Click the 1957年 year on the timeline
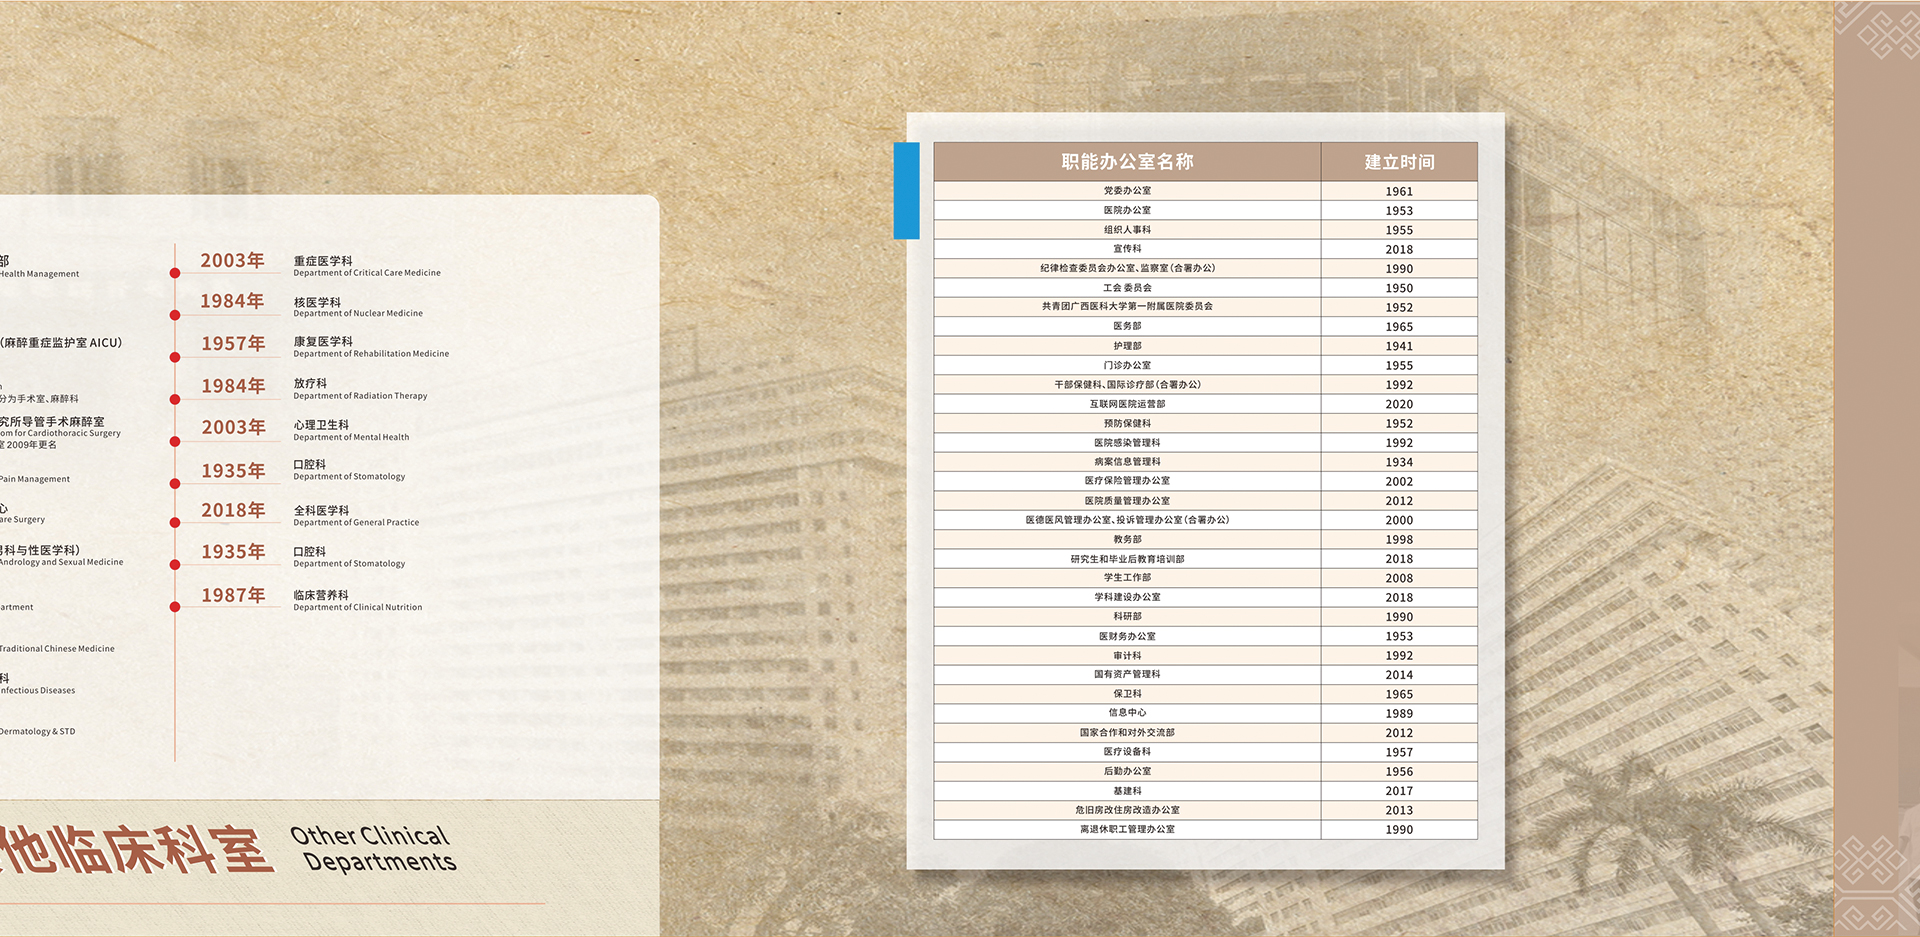Screen dimensions: 1920x937 (x=233, y=344)
